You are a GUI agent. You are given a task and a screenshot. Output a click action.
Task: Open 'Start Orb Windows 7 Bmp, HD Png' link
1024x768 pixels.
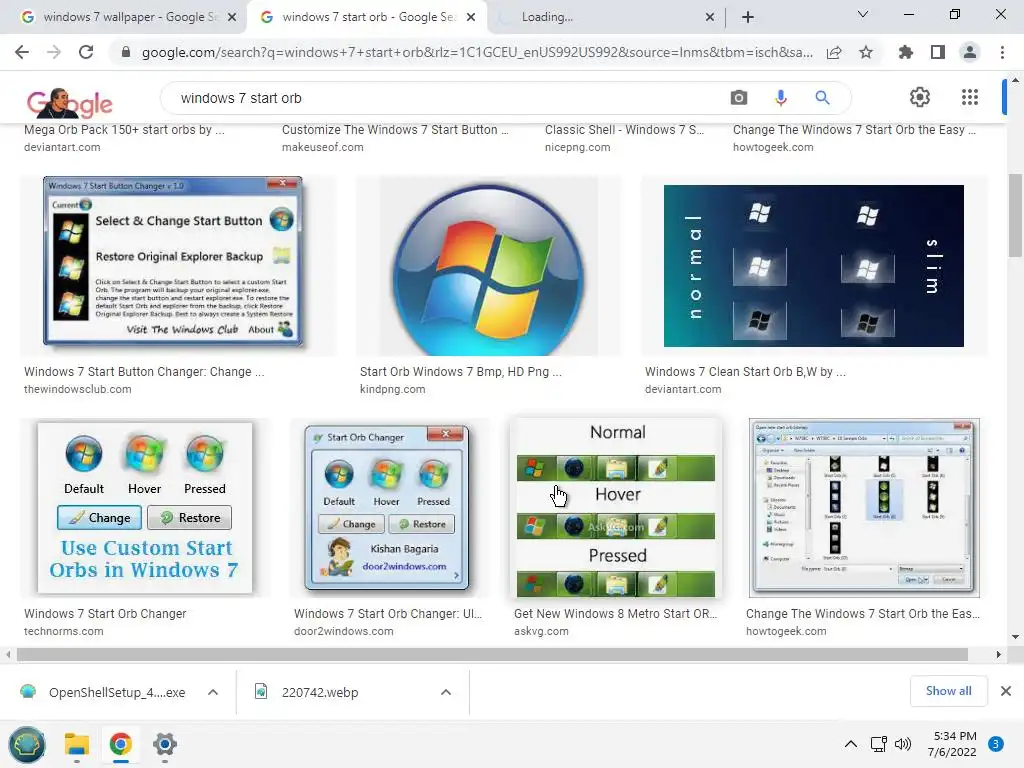[460, 372]
